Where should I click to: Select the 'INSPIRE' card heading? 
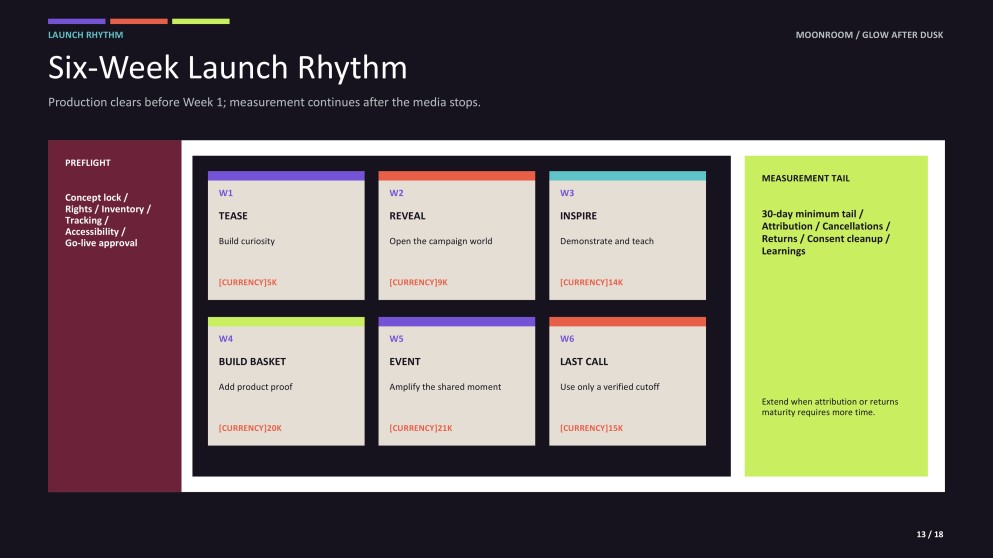[x=578, y=215]
